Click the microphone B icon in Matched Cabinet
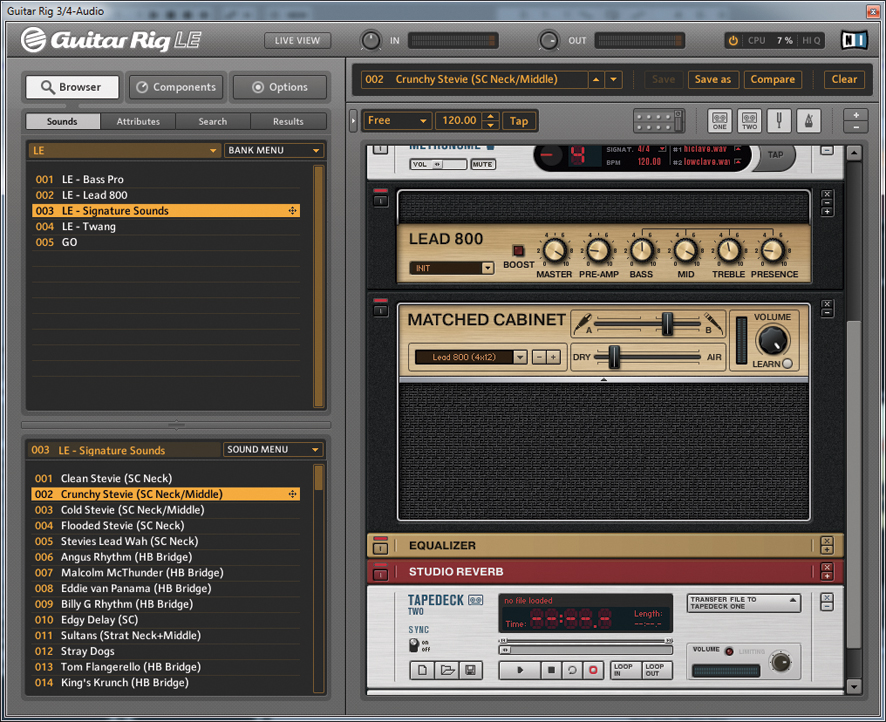886x722 pixels. pos(714,324)
